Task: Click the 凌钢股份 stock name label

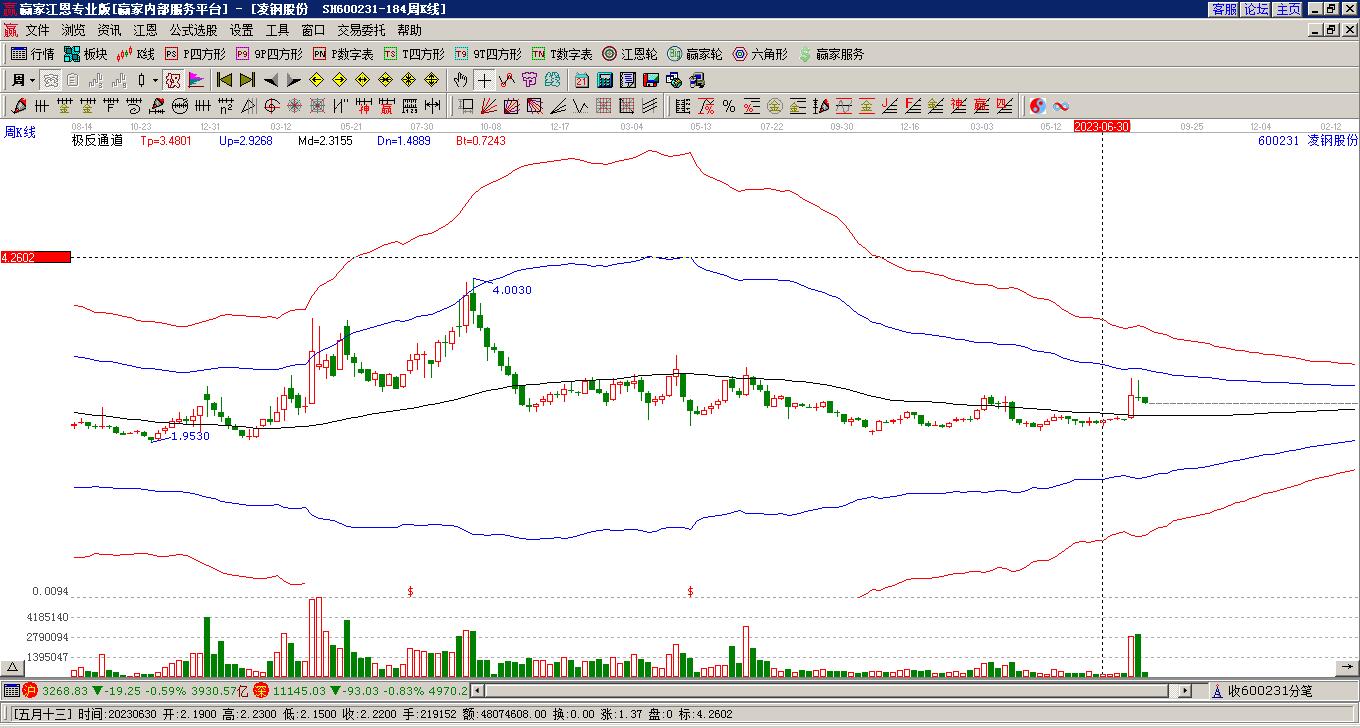Action: [x=1333, y=141]
